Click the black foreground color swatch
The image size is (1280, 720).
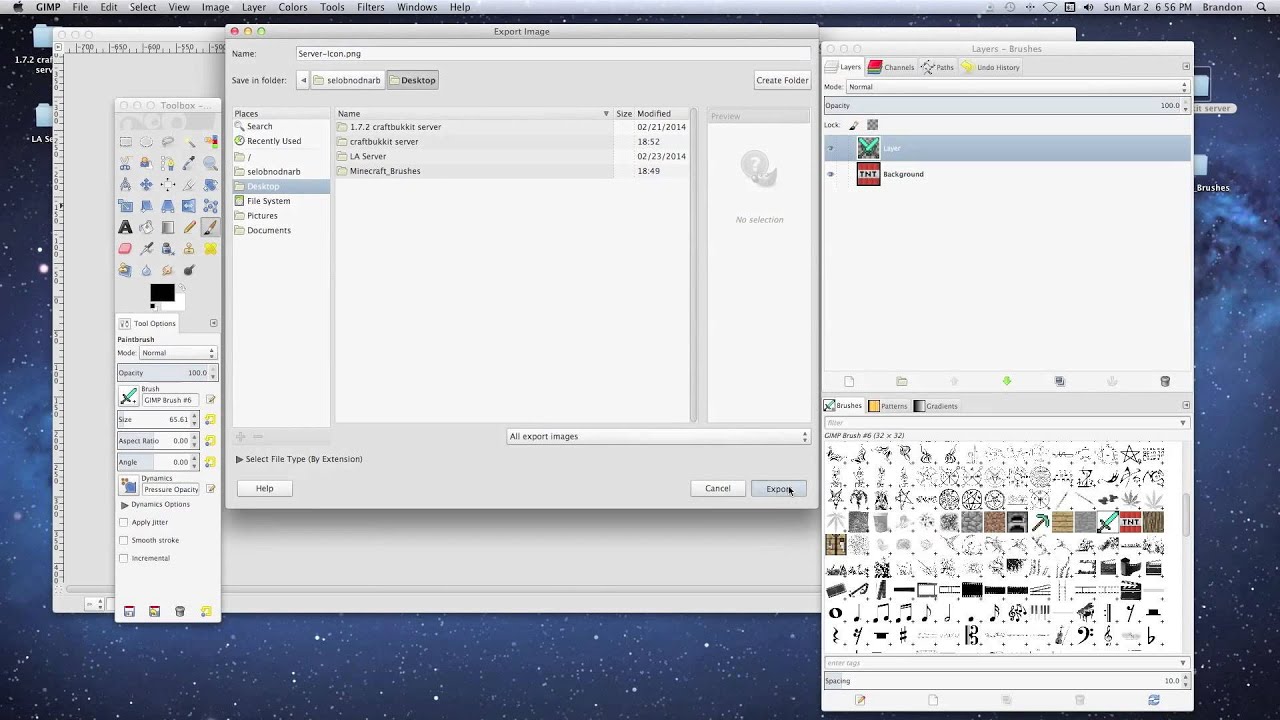tap(162, 293)
